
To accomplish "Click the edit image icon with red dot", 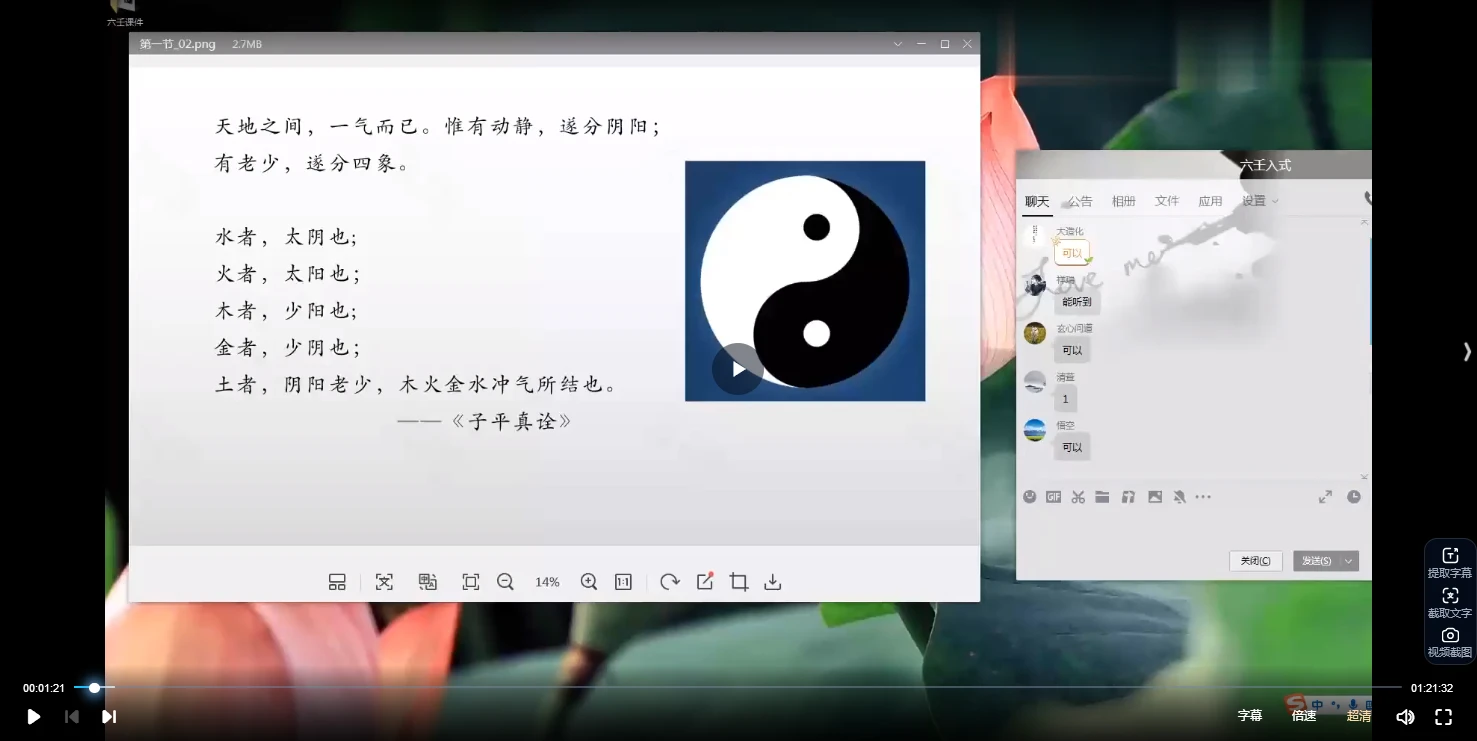I will [x=705, y=581].
